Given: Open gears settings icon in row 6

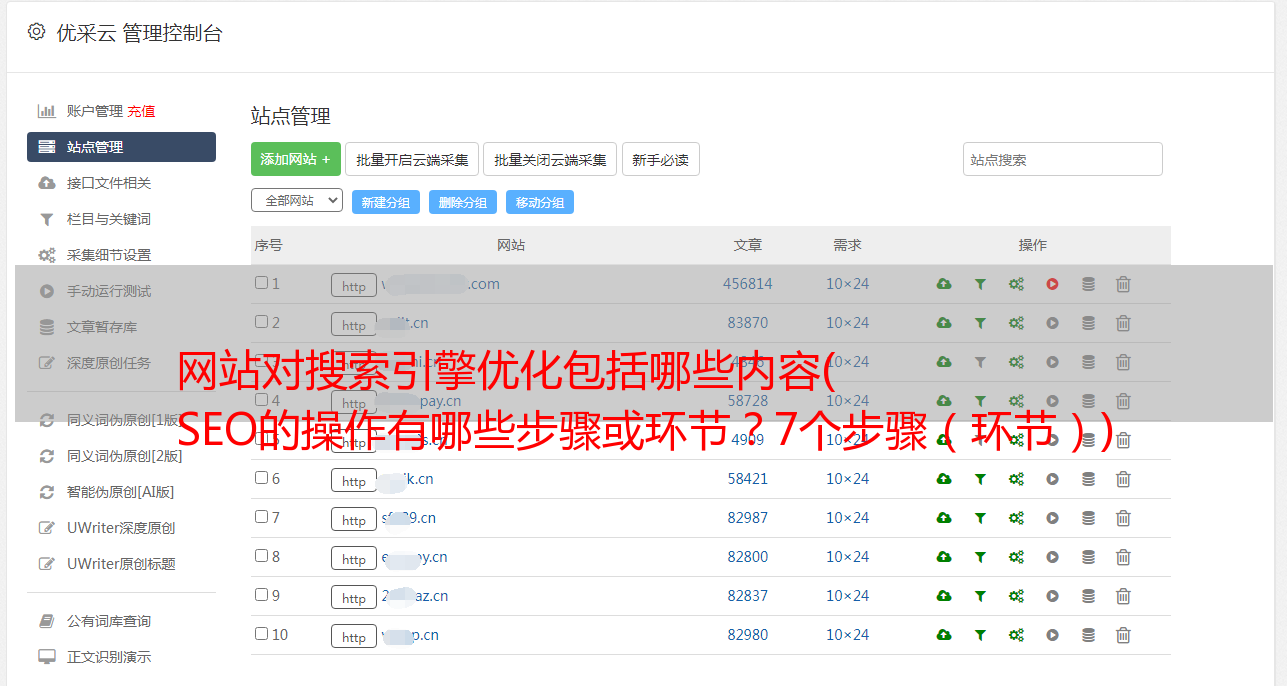Looking at the screenshot, I should [x=1016, y=479].
